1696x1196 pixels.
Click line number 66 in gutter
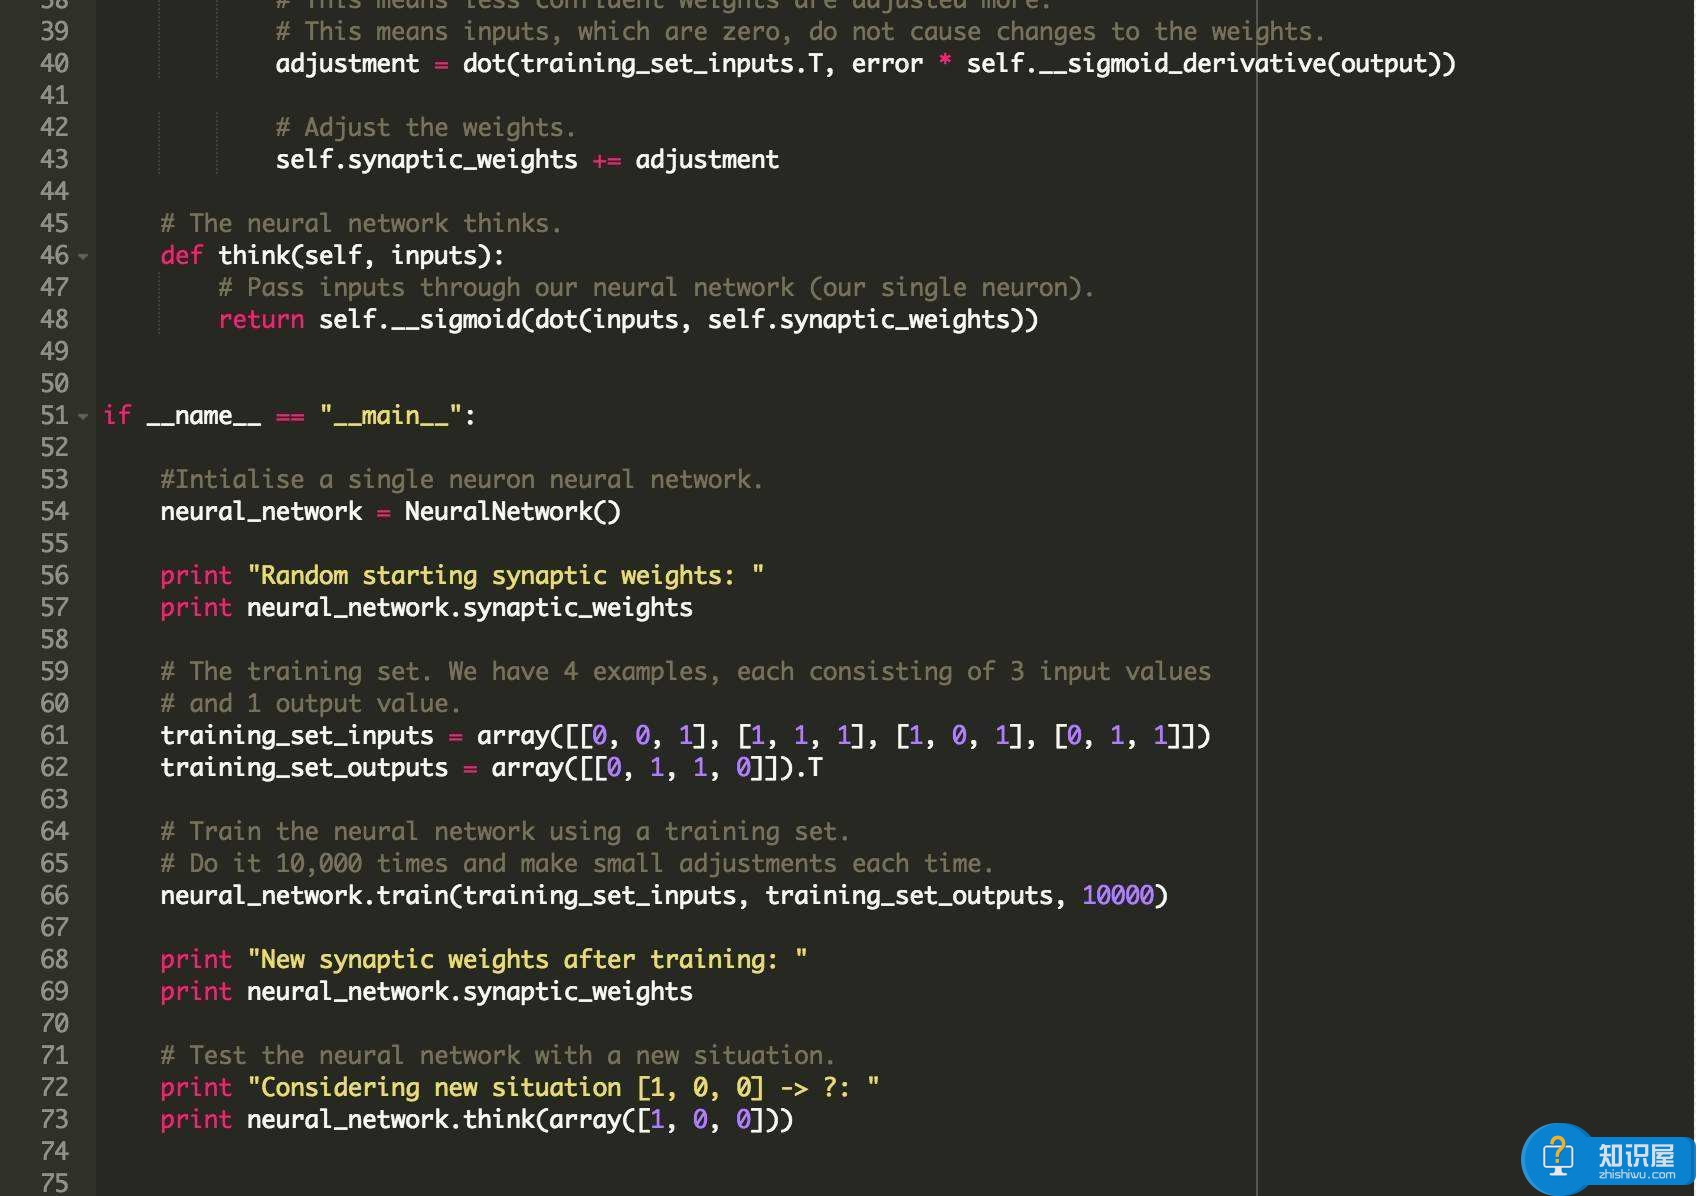pos(54,895)
